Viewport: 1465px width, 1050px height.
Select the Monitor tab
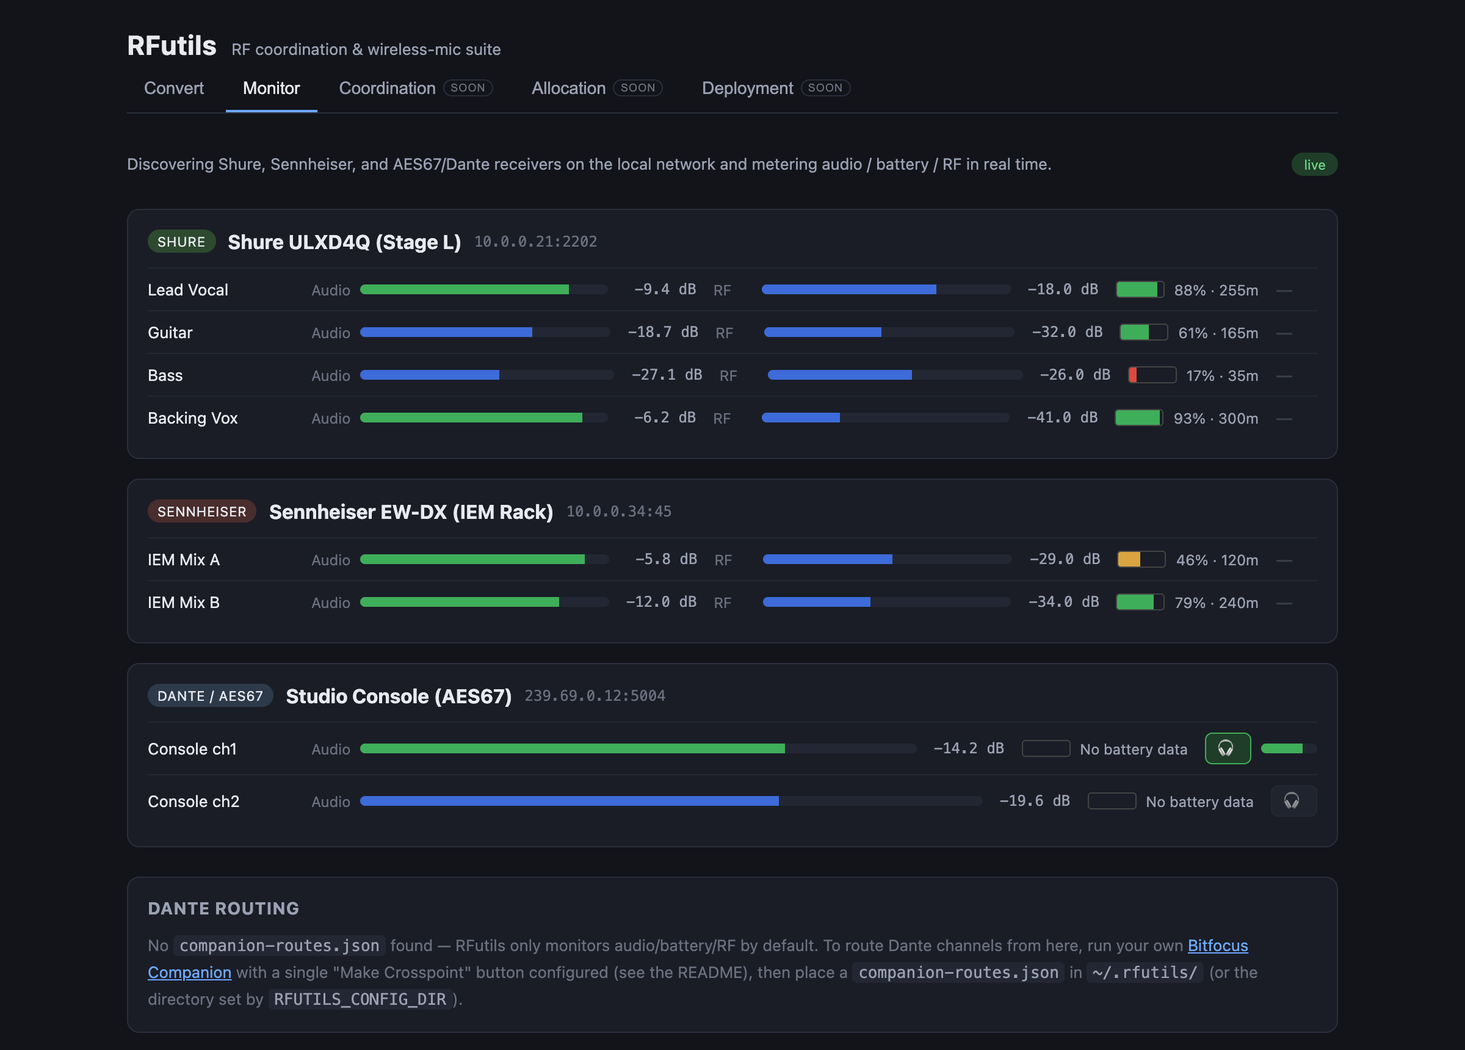click(x=271, y=88)
